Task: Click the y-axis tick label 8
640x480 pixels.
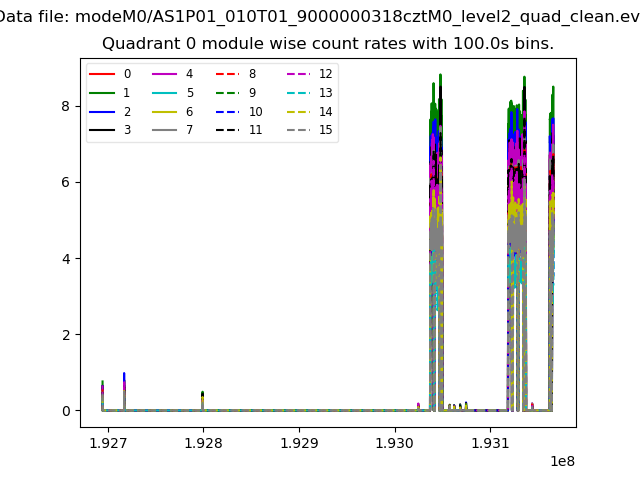Action: click(x=66, y=106)
